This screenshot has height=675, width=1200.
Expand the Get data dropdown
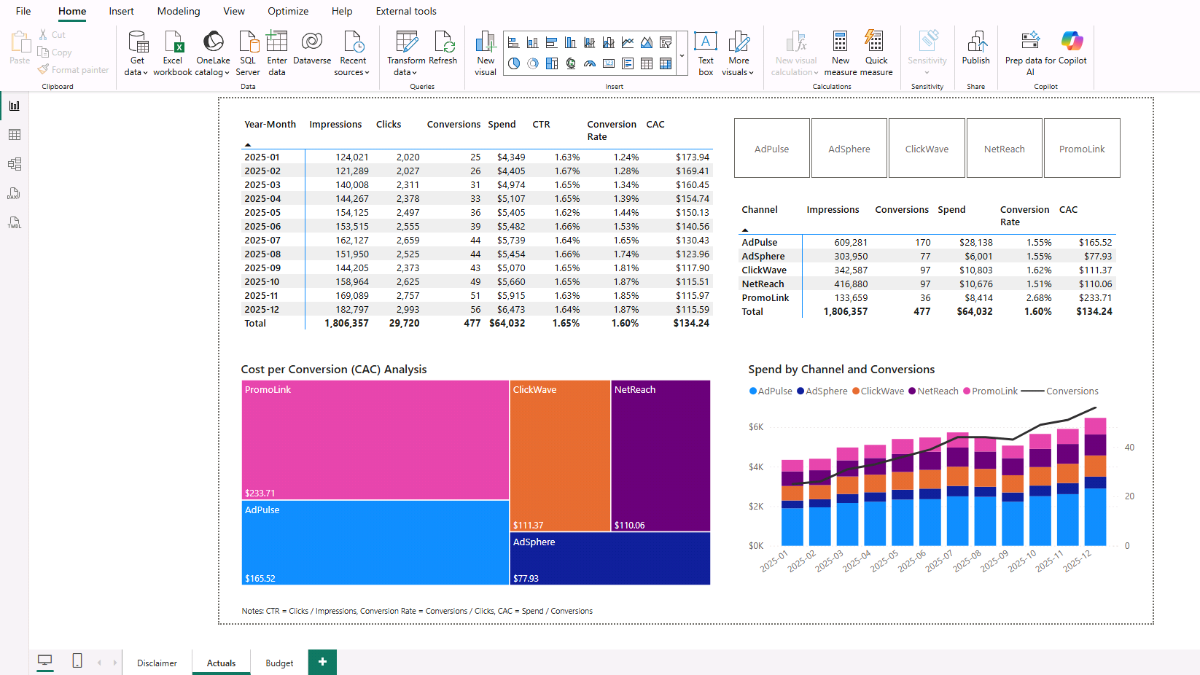coord(137,72)
